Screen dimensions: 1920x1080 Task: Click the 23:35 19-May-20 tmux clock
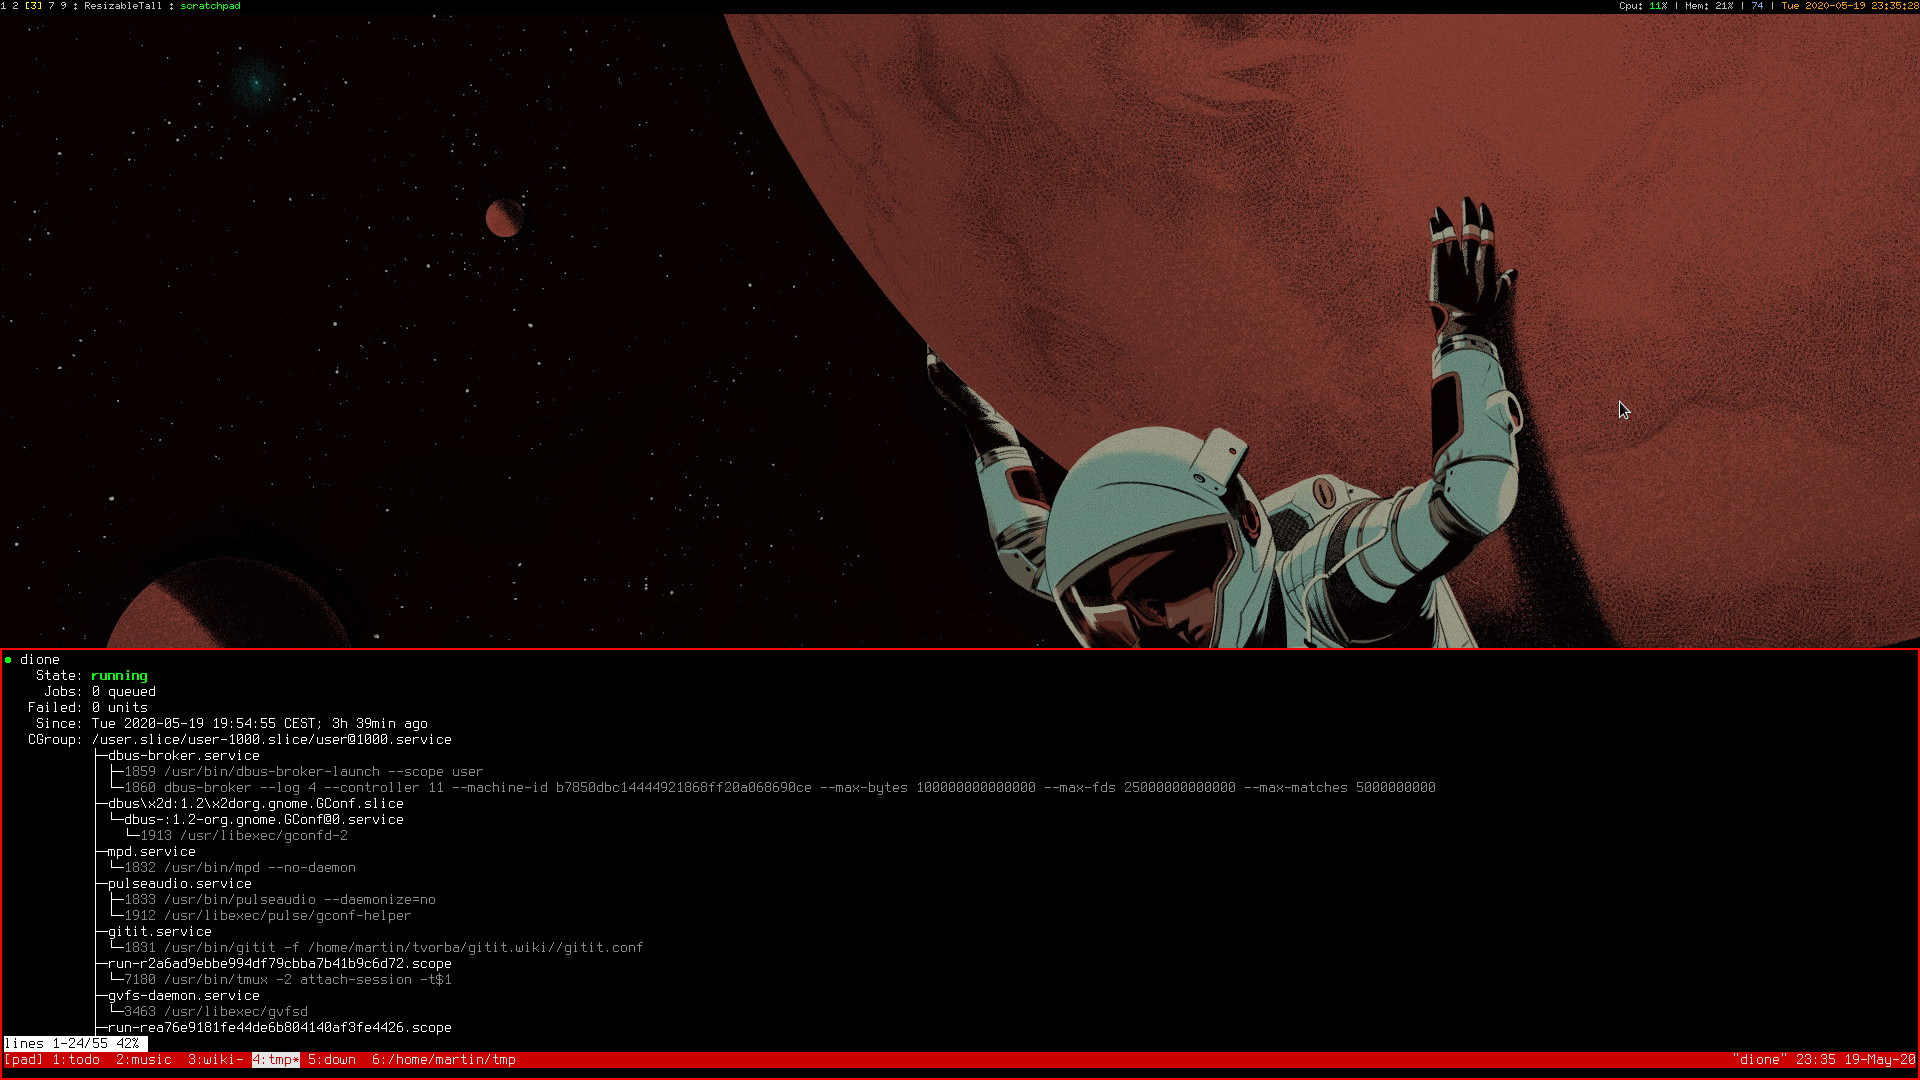click(1855, 1060)
